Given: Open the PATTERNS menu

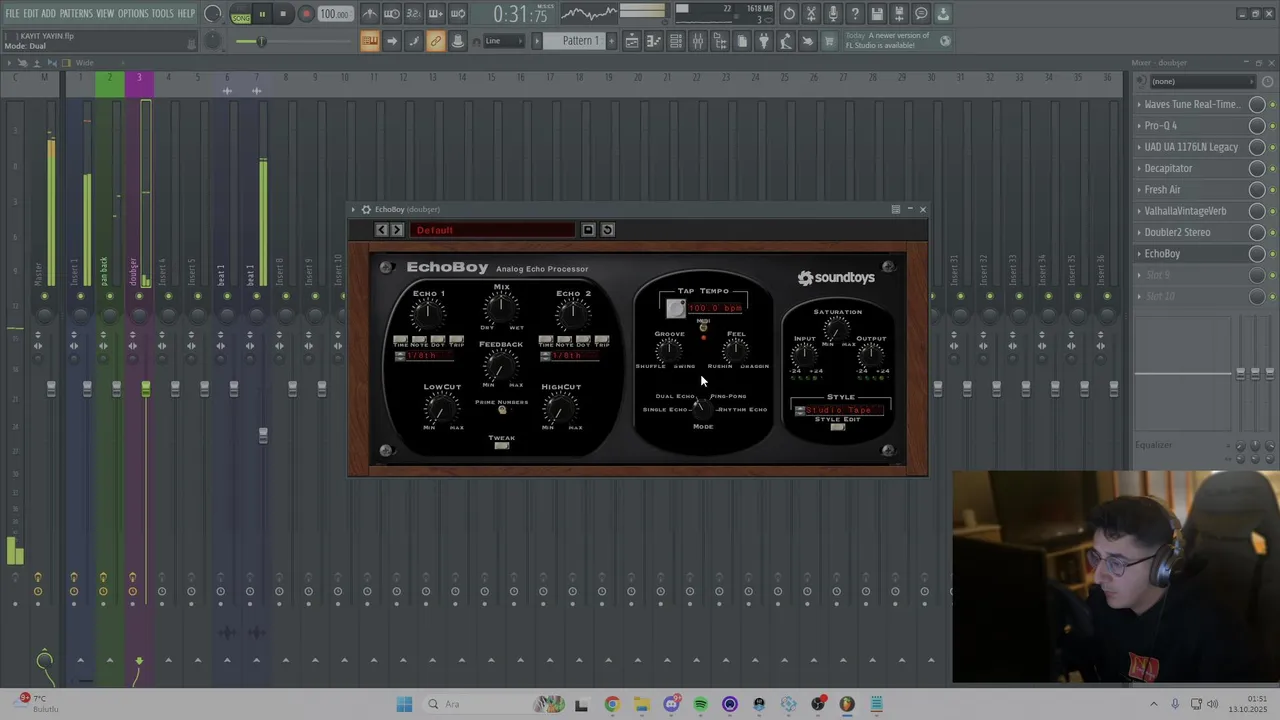Looking at the screenshot, I should click(76, 14).
